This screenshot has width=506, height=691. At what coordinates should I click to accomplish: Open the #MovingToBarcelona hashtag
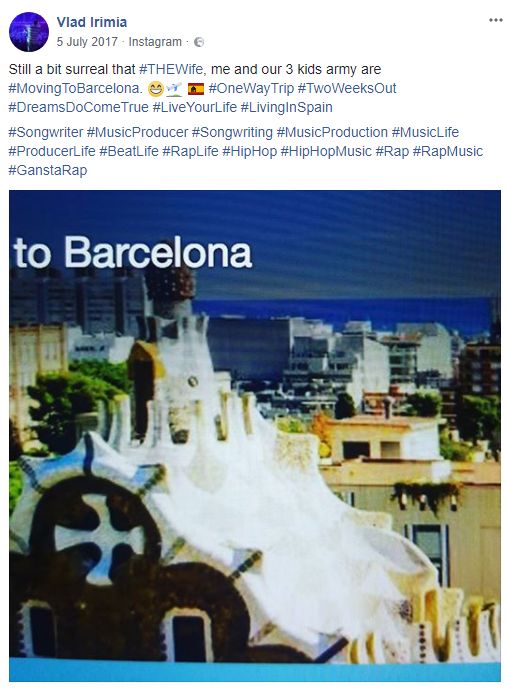74,89
